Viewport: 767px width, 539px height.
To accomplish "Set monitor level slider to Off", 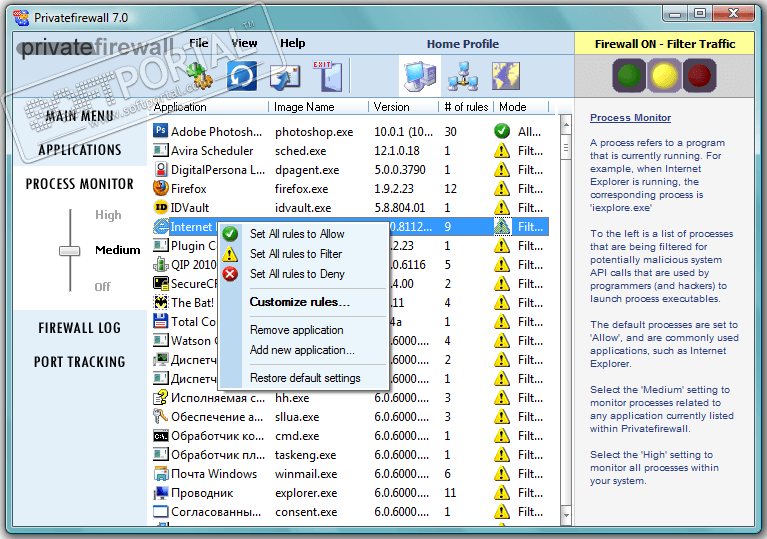I will click(x=103, y=287).
